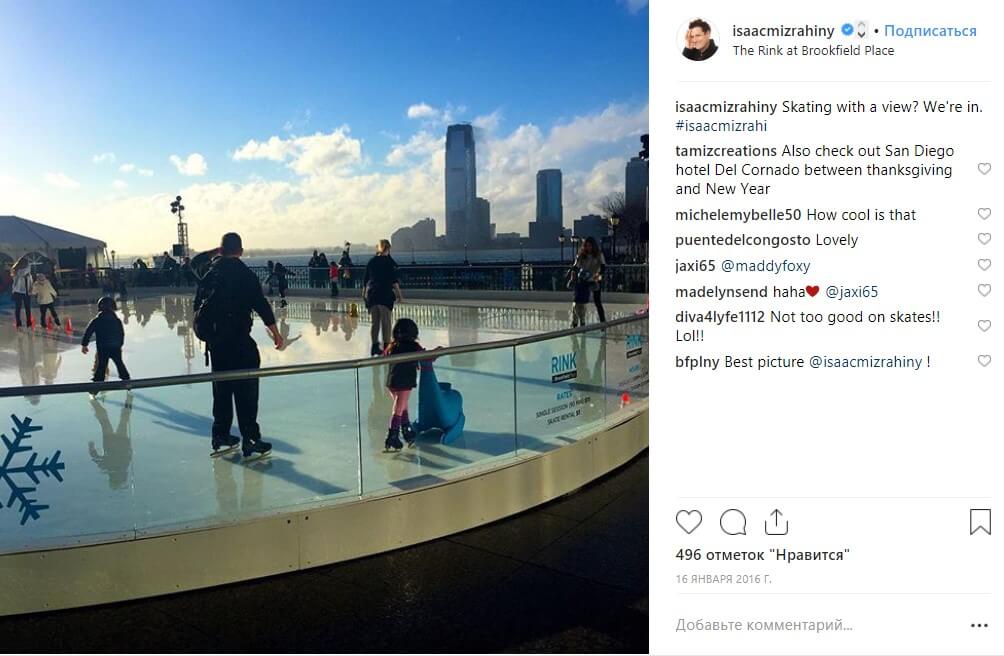This screenshot has height=656, width=1004.
Task: Like the jaxi65 comment
Action: point(984,265)
